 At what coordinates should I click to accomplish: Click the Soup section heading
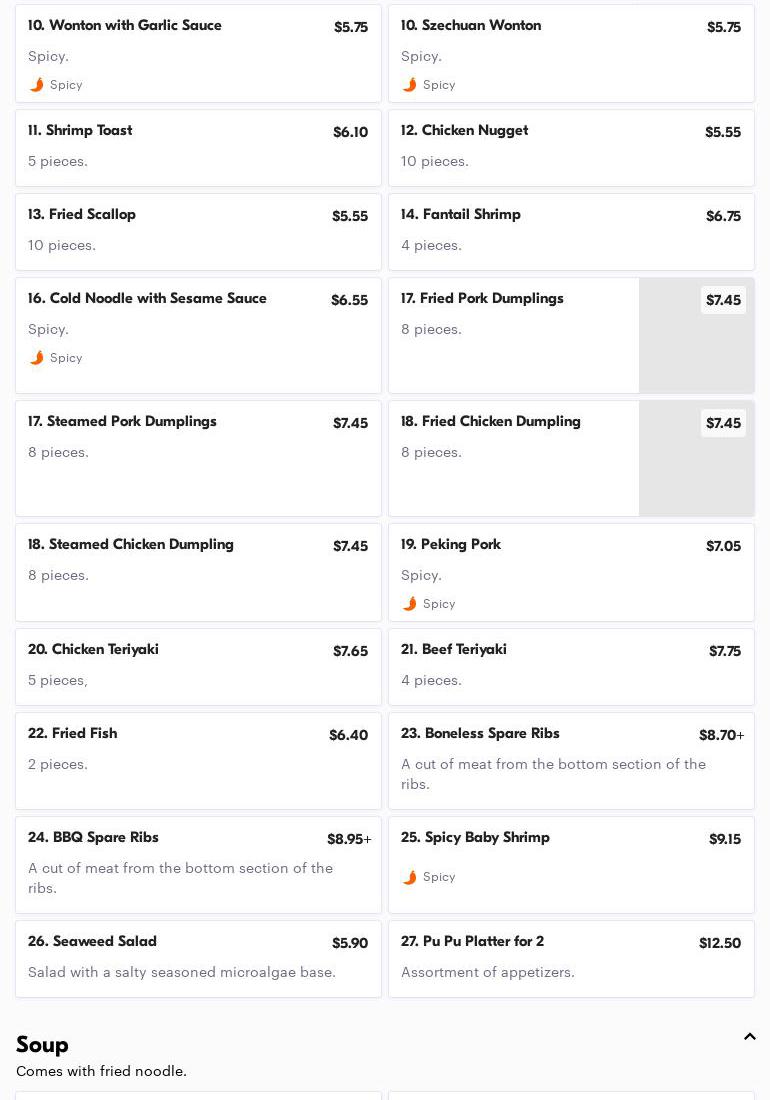click(x=42, y=1044)
